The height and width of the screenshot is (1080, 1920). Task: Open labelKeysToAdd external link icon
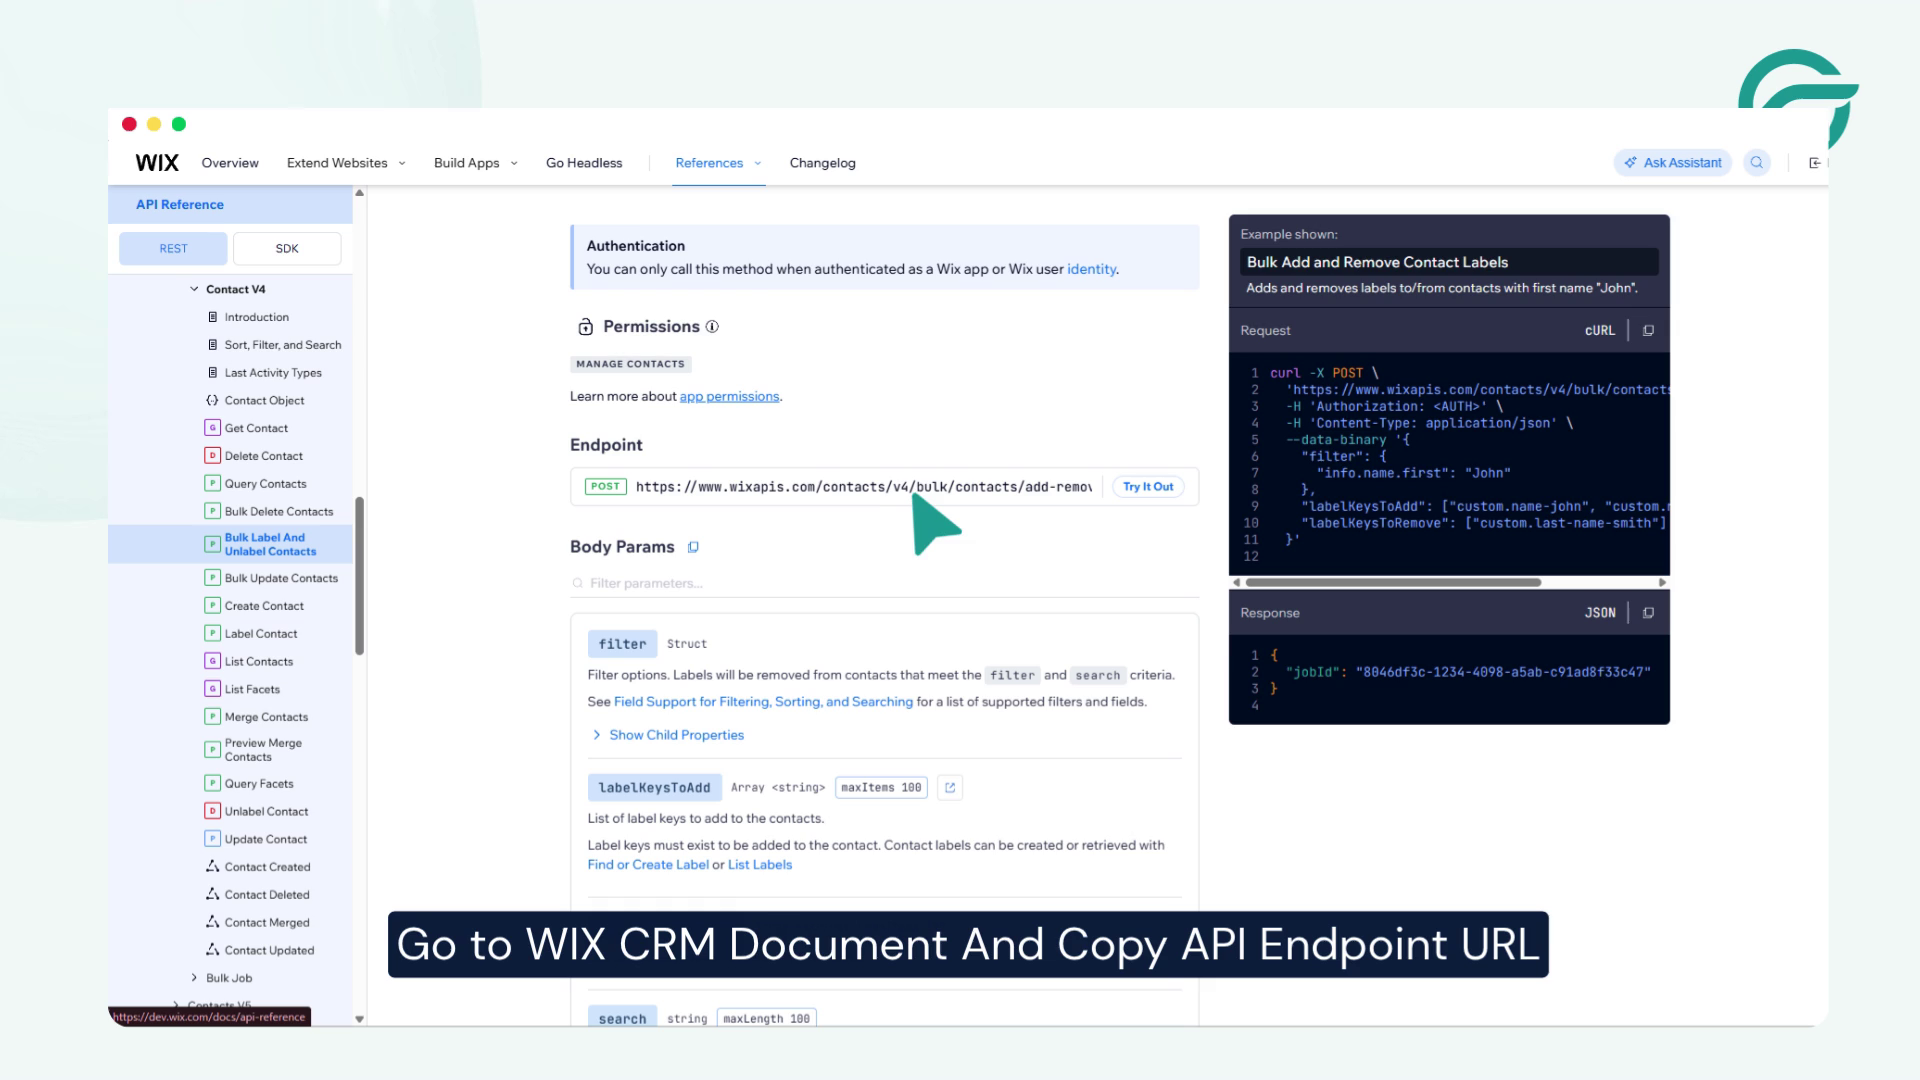tap(950, 788)
